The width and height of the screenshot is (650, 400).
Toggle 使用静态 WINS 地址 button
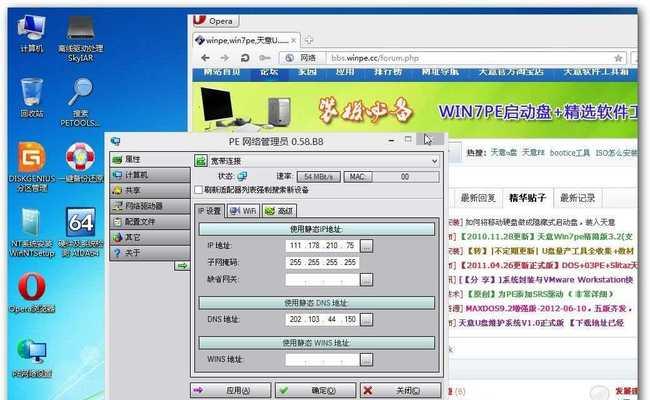[x=317, y=343]
